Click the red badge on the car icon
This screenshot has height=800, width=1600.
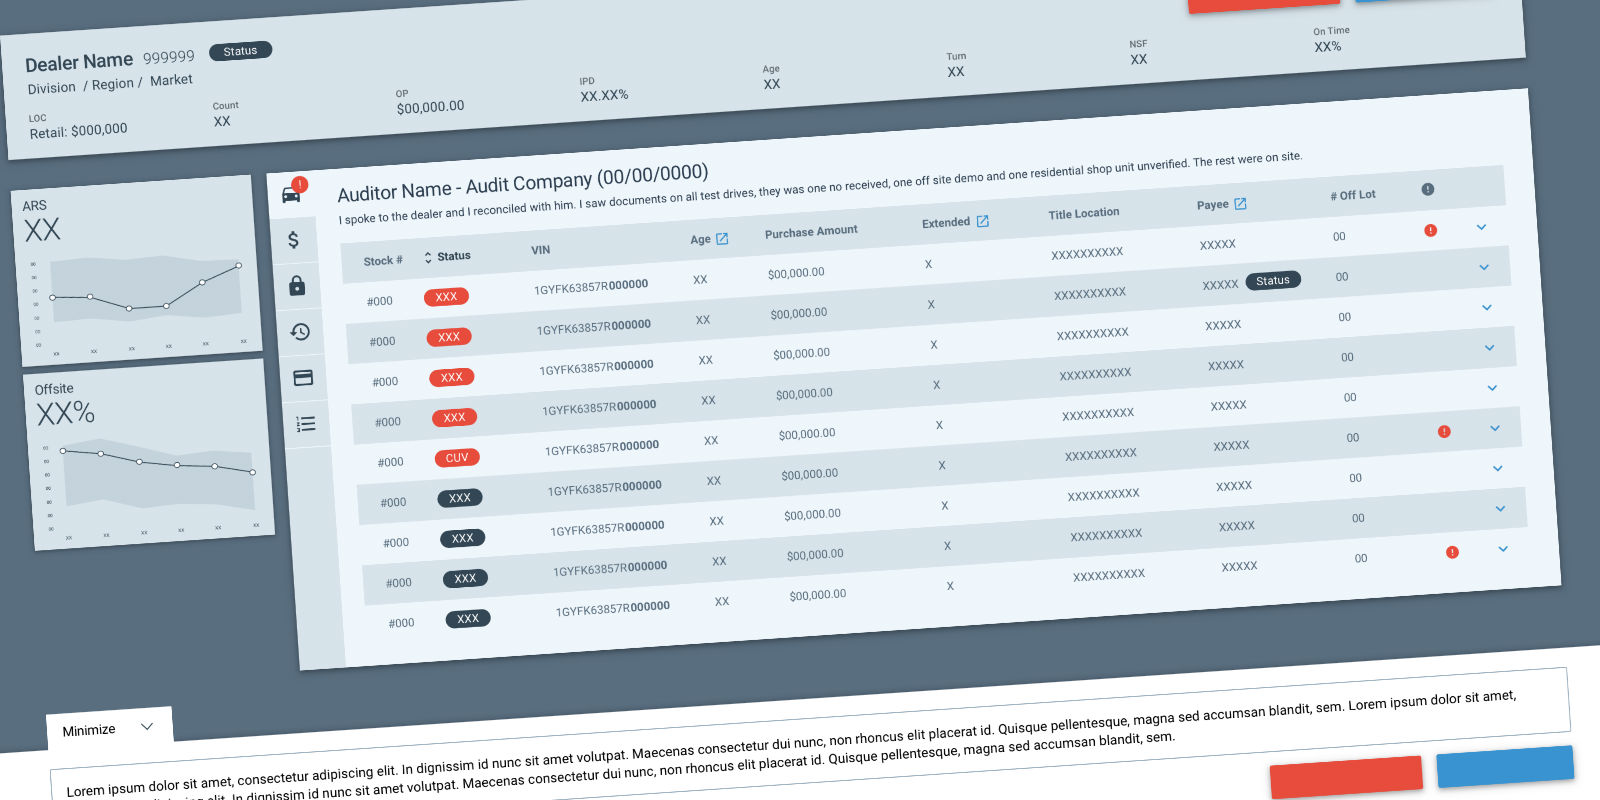click(x=299, y=184)
